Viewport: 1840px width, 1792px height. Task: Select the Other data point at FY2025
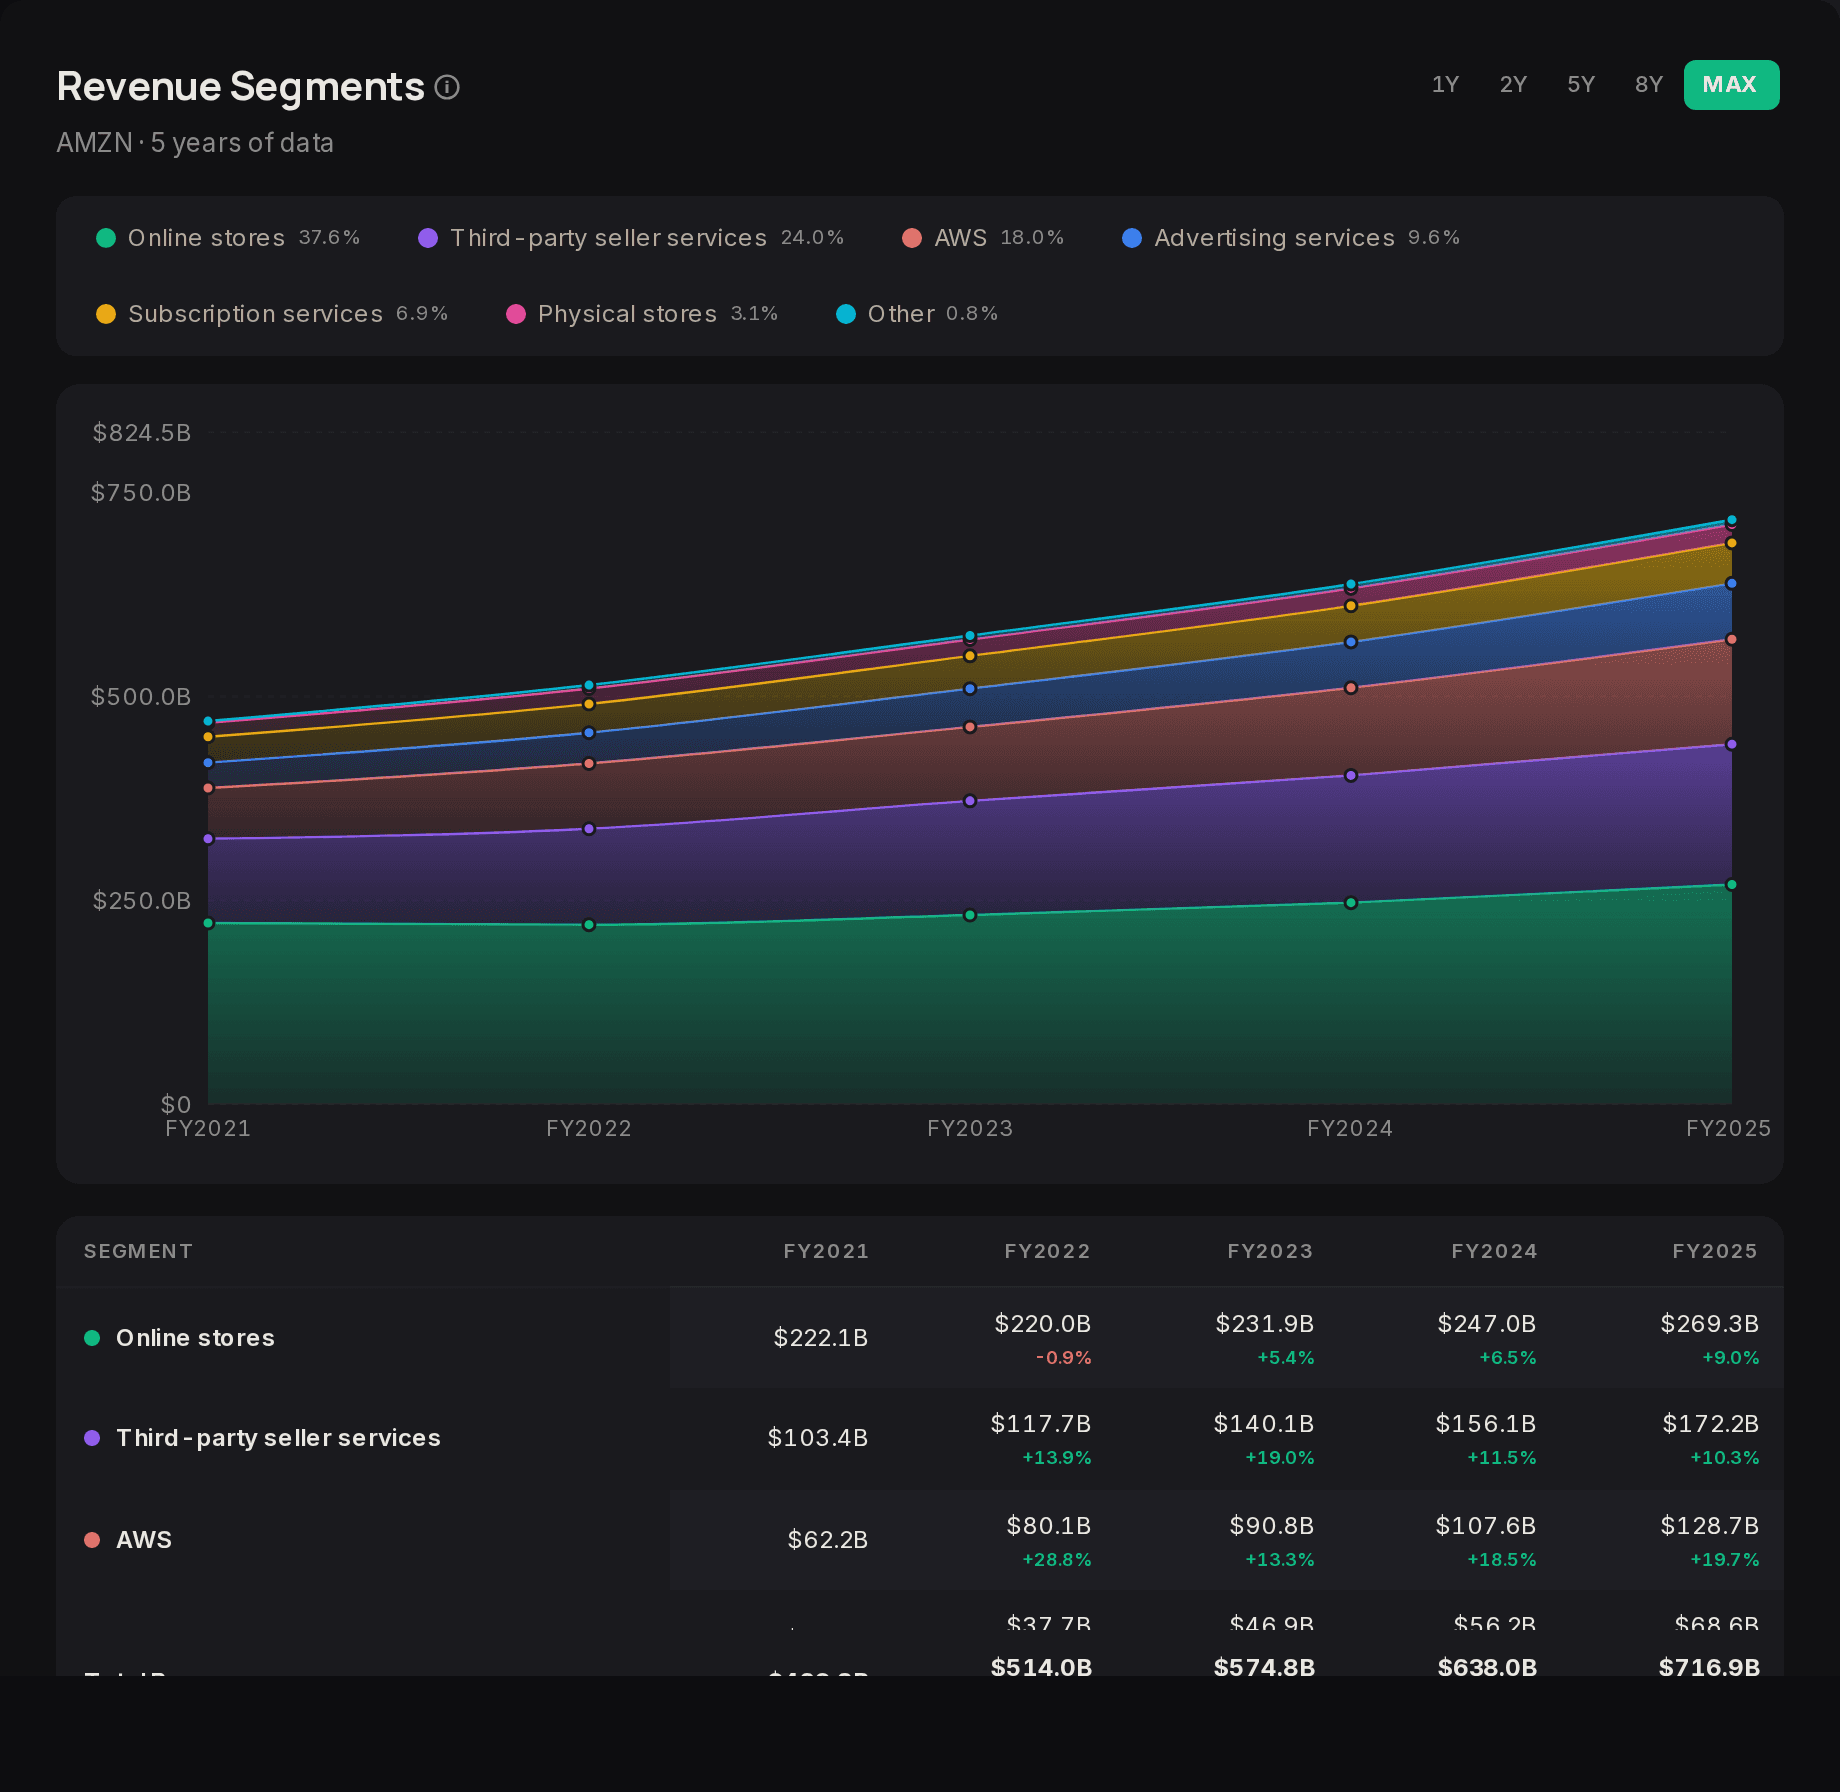[x=1732, y=520]
